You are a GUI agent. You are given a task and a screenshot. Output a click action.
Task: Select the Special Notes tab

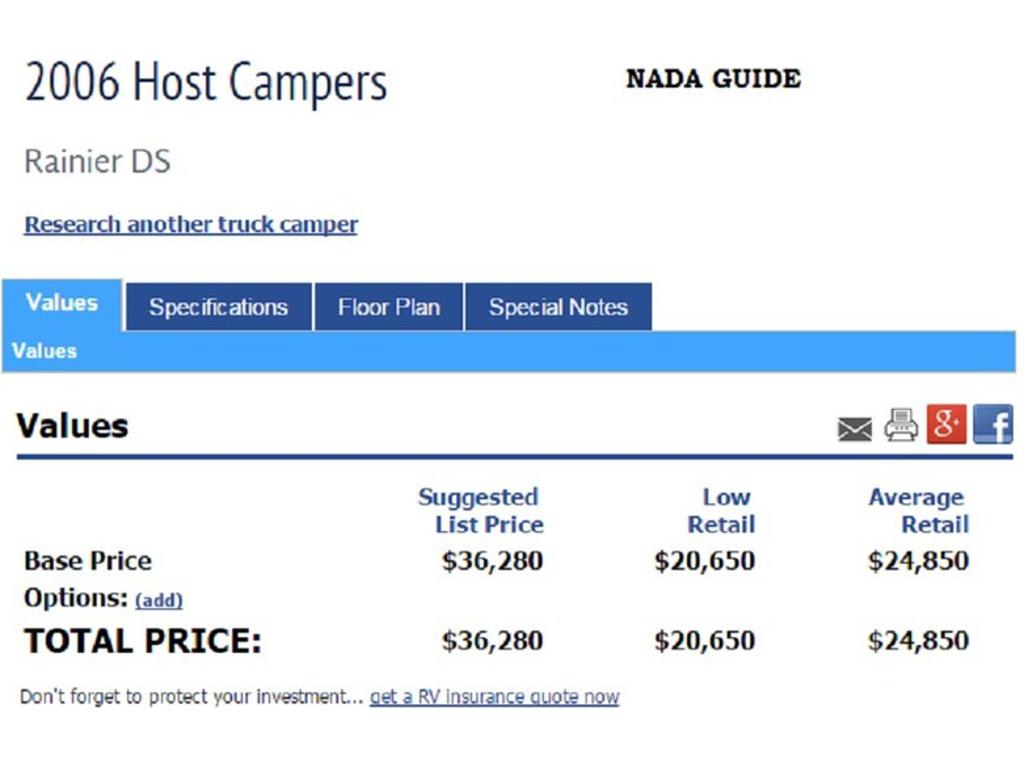coord(558,307)
